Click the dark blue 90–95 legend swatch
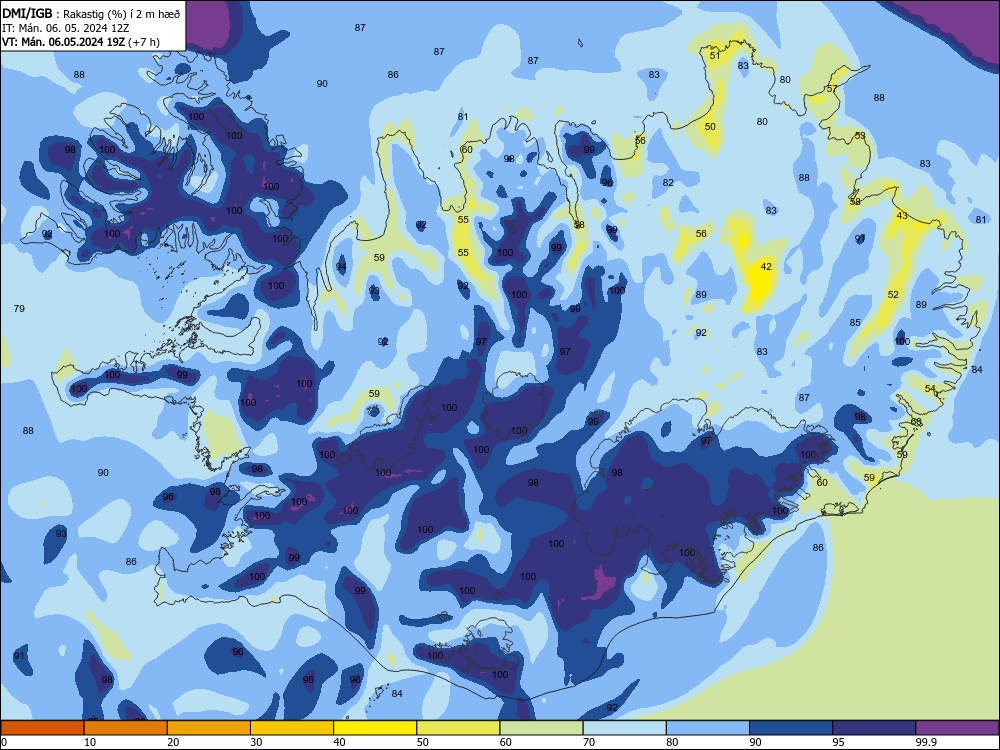The width and height of the screenshot is (1000, 750). 791,728
